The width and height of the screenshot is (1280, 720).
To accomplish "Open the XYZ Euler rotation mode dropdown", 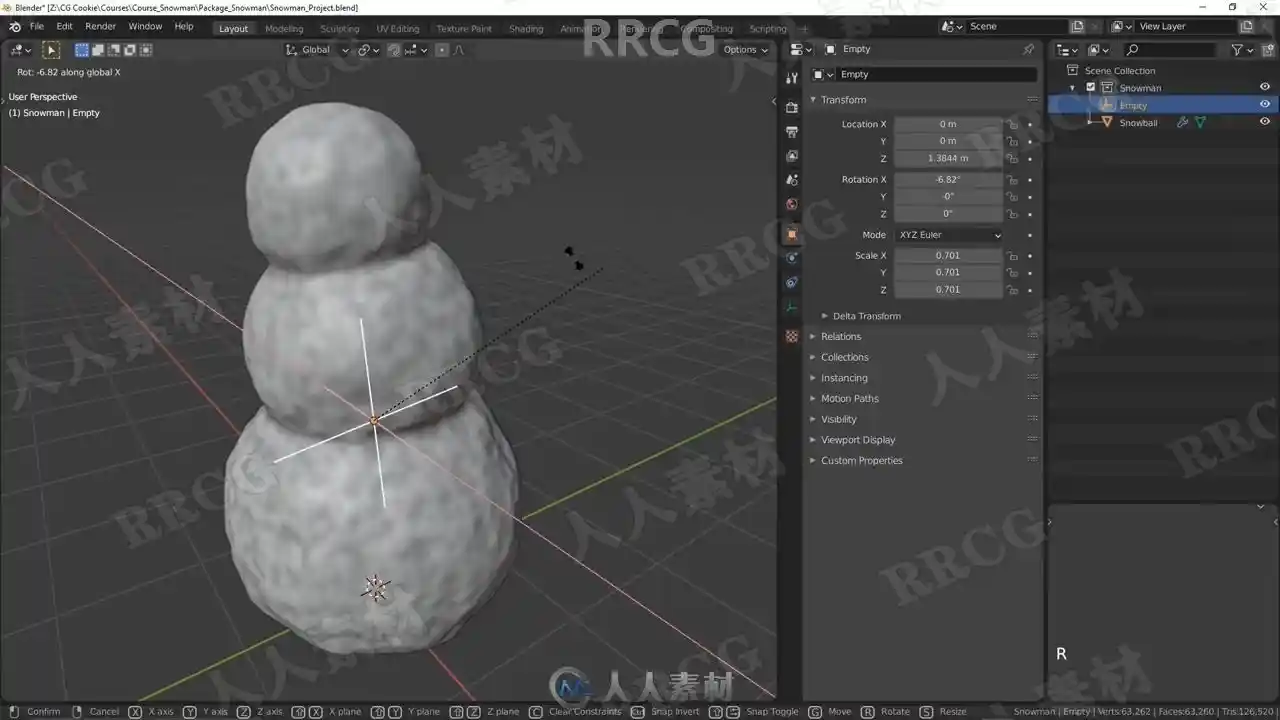I will 948,235.
